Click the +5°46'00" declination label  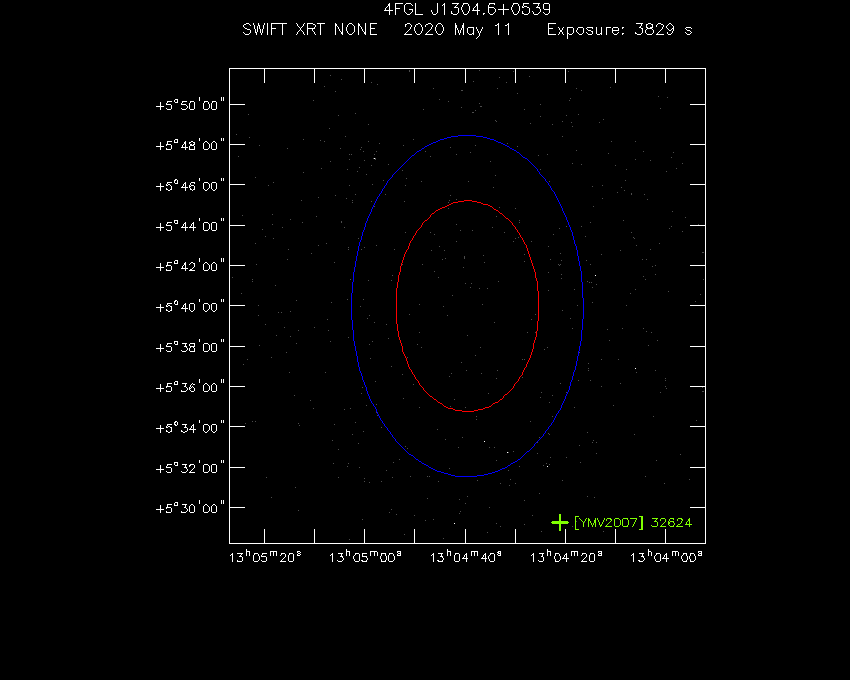tap(190, 186)
